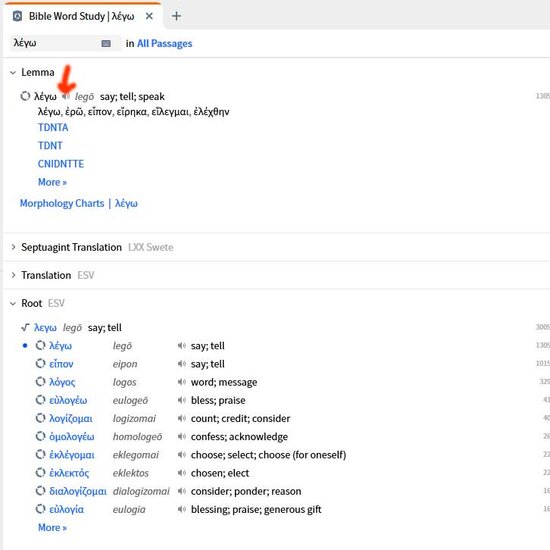Viewport: 550px width, 550px height.
Task: Close the Bible Word Study tab
Action: (149, 16)
